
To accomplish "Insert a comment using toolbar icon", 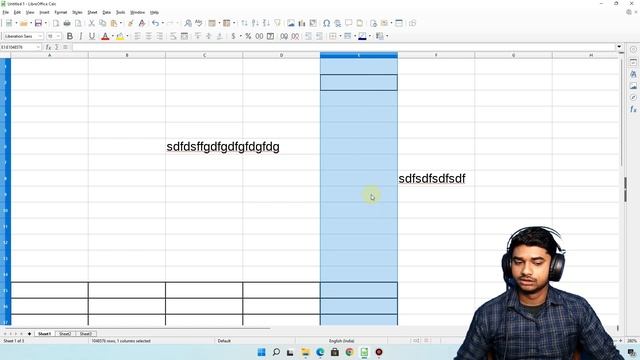I will (x=349, y=23).
